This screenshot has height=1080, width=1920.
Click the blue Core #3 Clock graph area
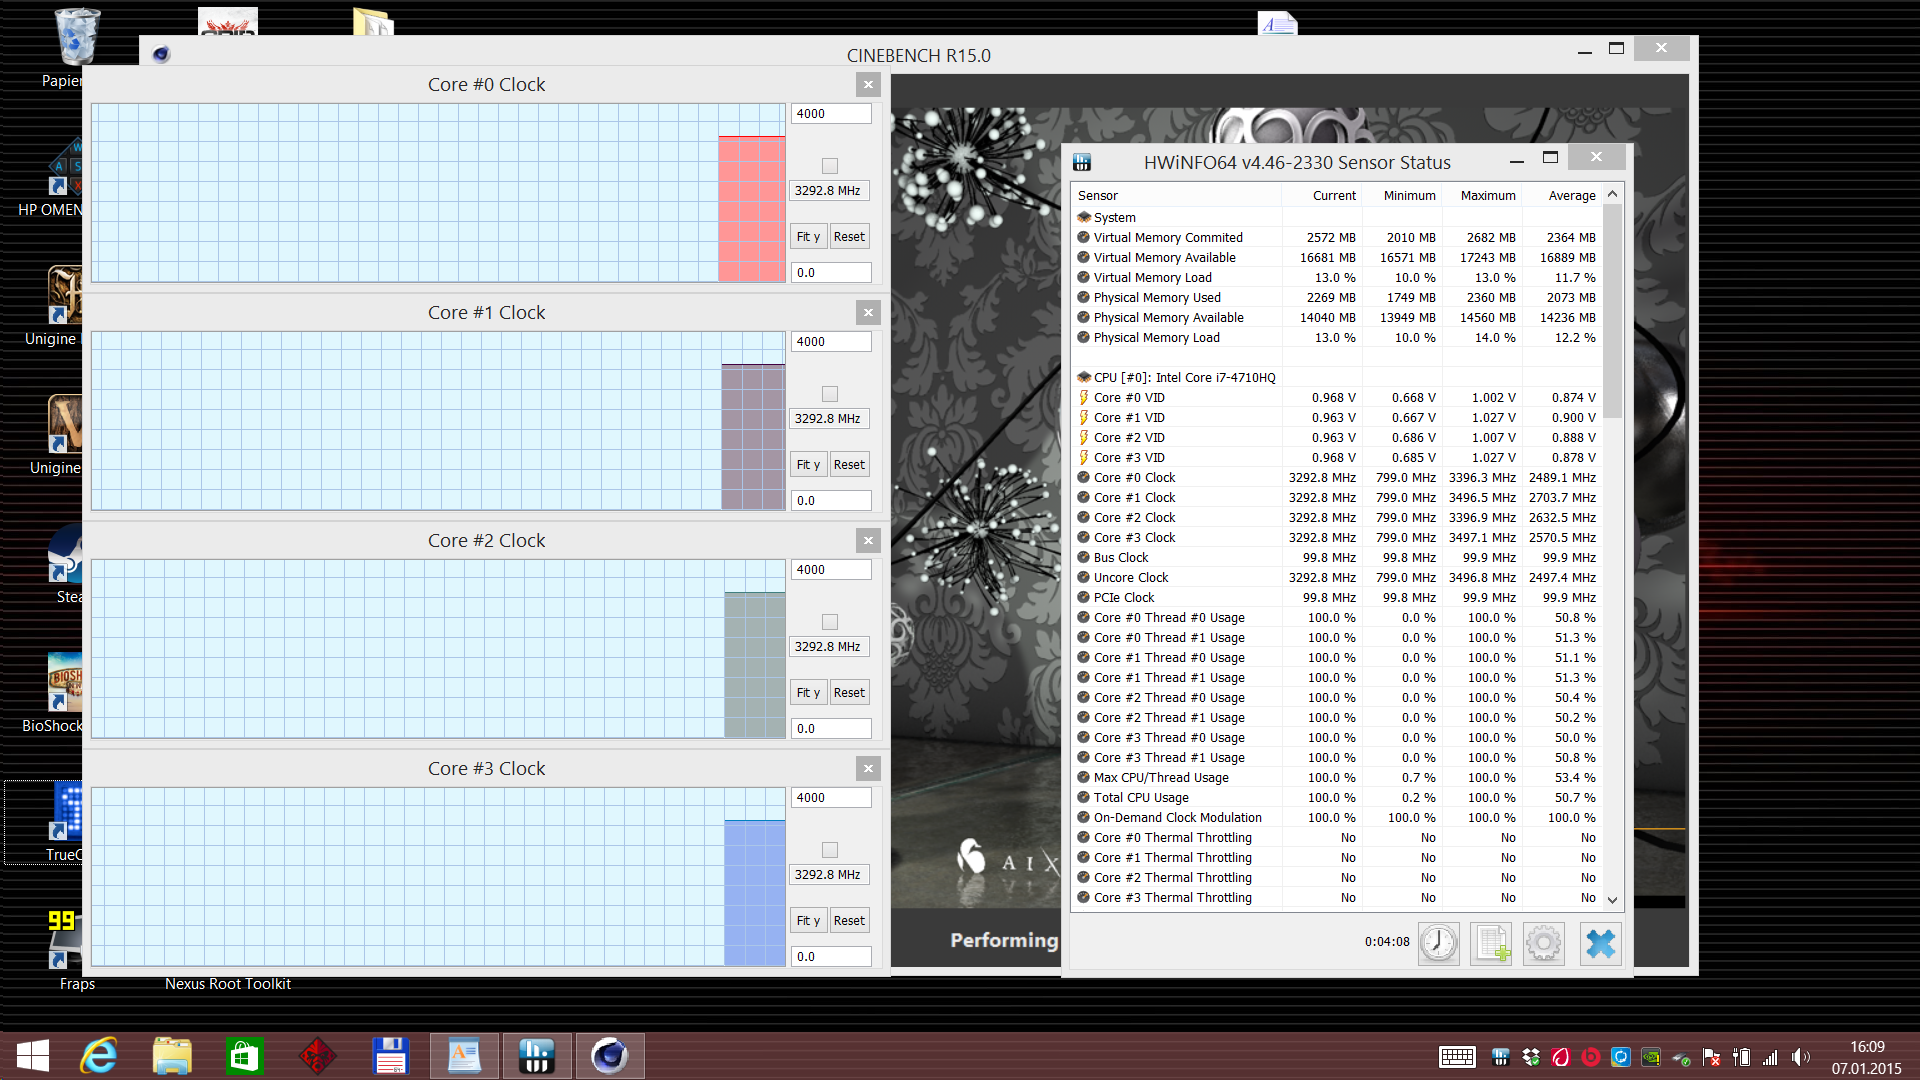click(x=755, y=893)
